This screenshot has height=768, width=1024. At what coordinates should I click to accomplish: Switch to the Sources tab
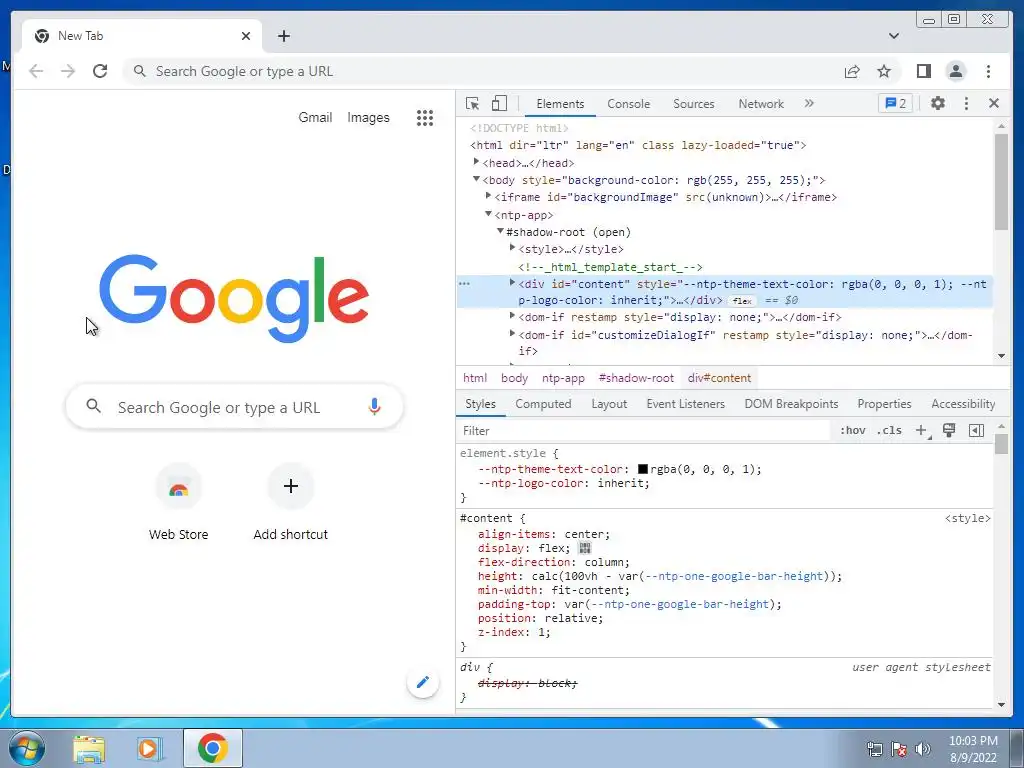[694, 104]
